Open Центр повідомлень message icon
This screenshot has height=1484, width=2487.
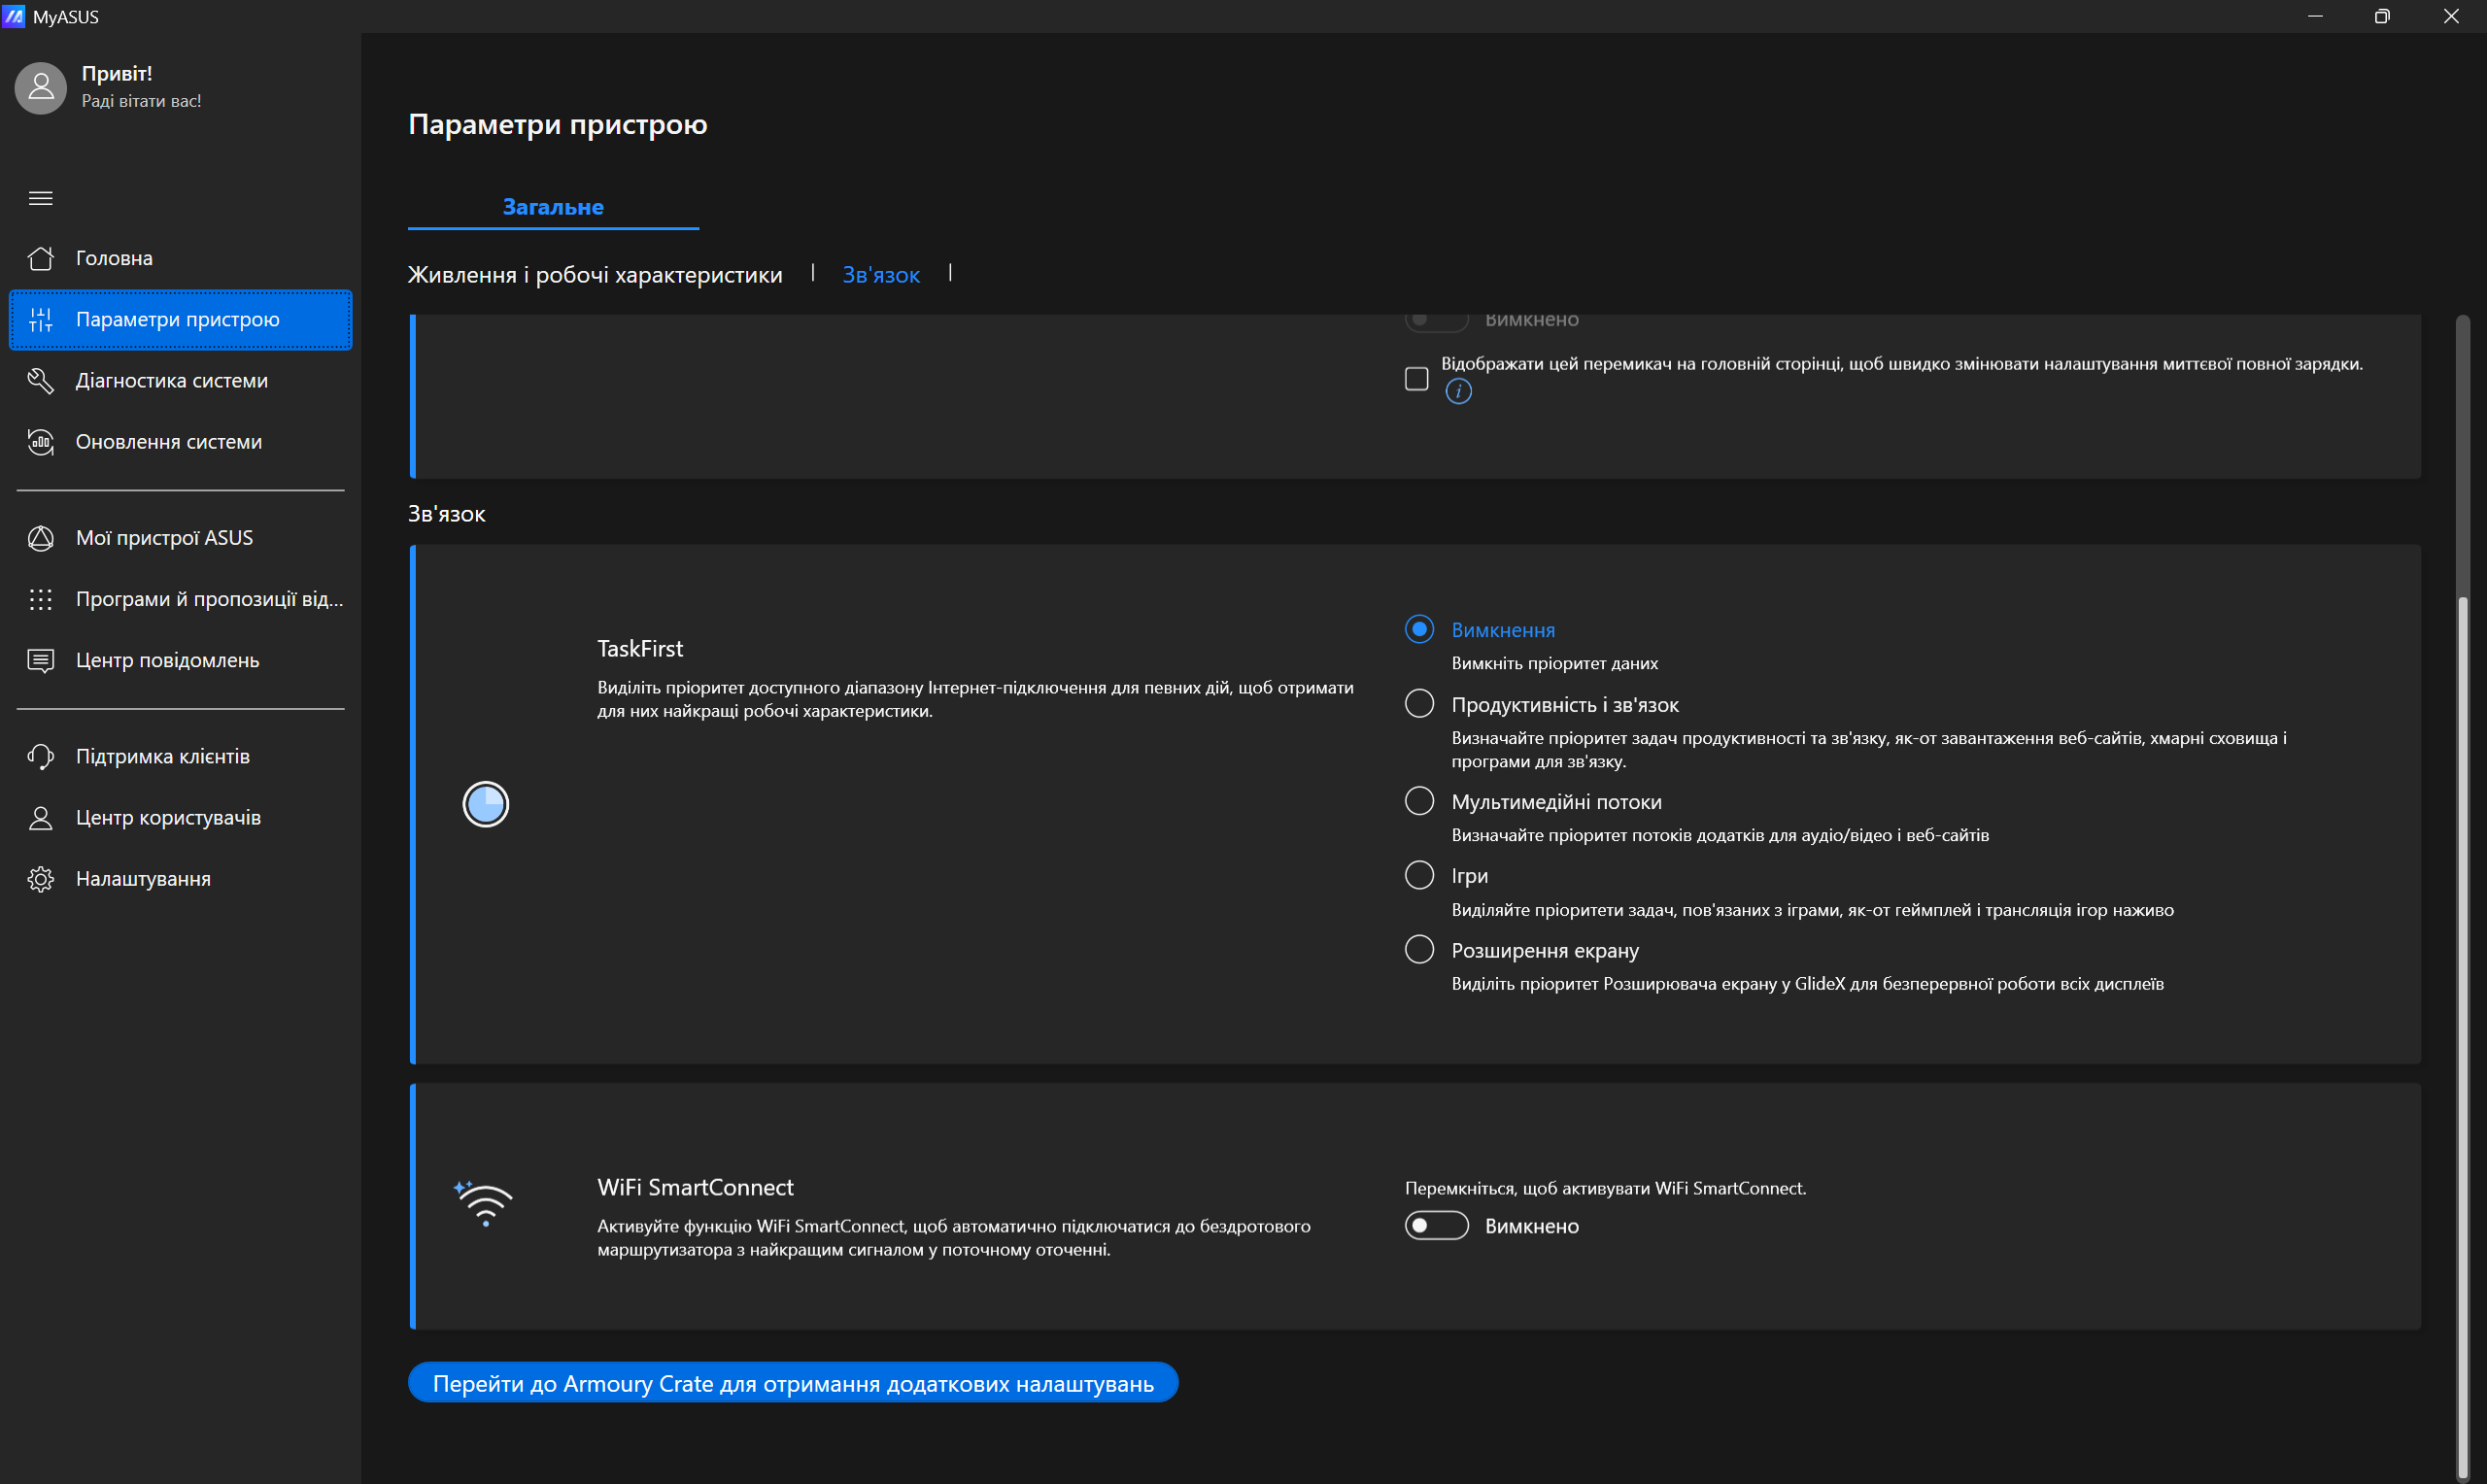coord(40,660)
